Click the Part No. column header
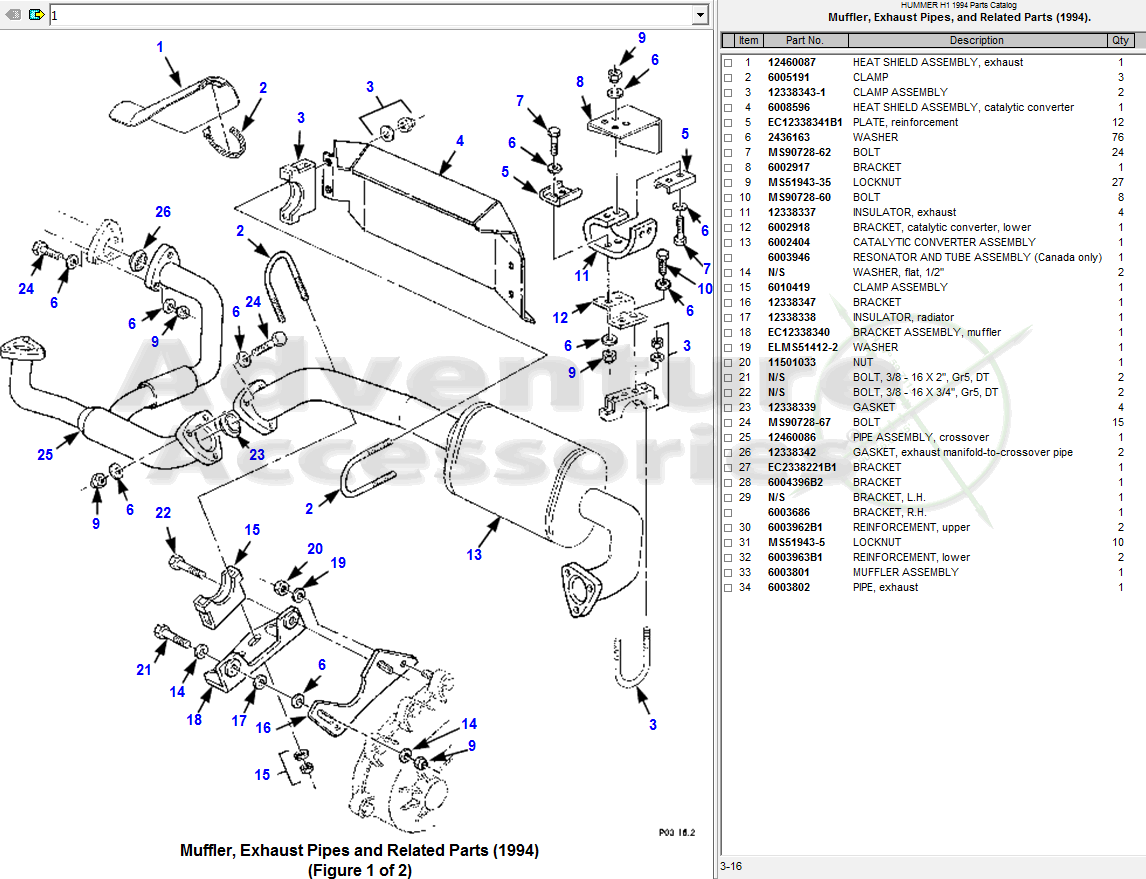Screen dimensions: 1146x879 pos(806,40)
